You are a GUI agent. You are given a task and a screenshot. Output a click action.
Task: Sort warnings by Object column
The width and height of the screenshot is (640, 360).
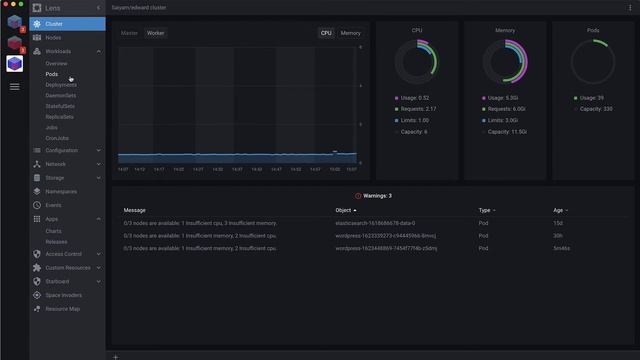coord(346,210)
